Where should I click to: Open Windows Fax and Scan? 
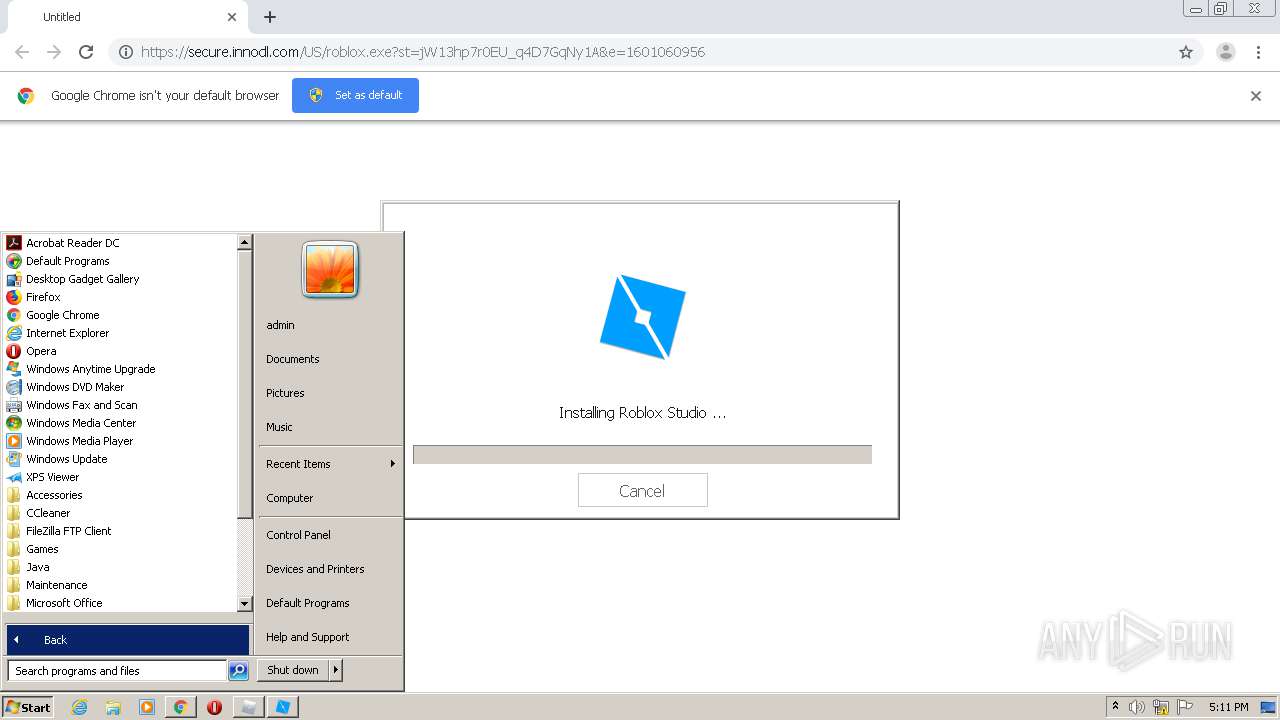point(72,405)
